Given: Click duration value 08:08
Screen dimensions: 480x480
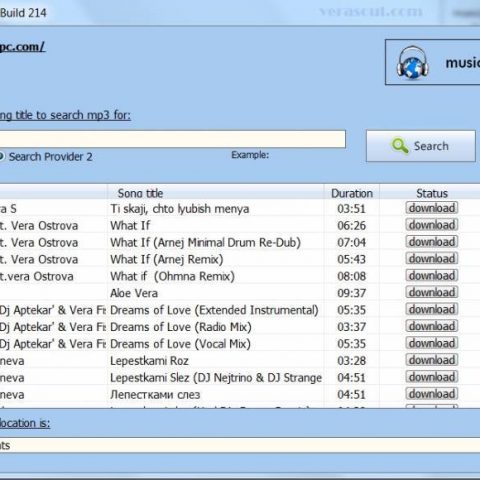Looking at the screenshot, I should (352, 276).
